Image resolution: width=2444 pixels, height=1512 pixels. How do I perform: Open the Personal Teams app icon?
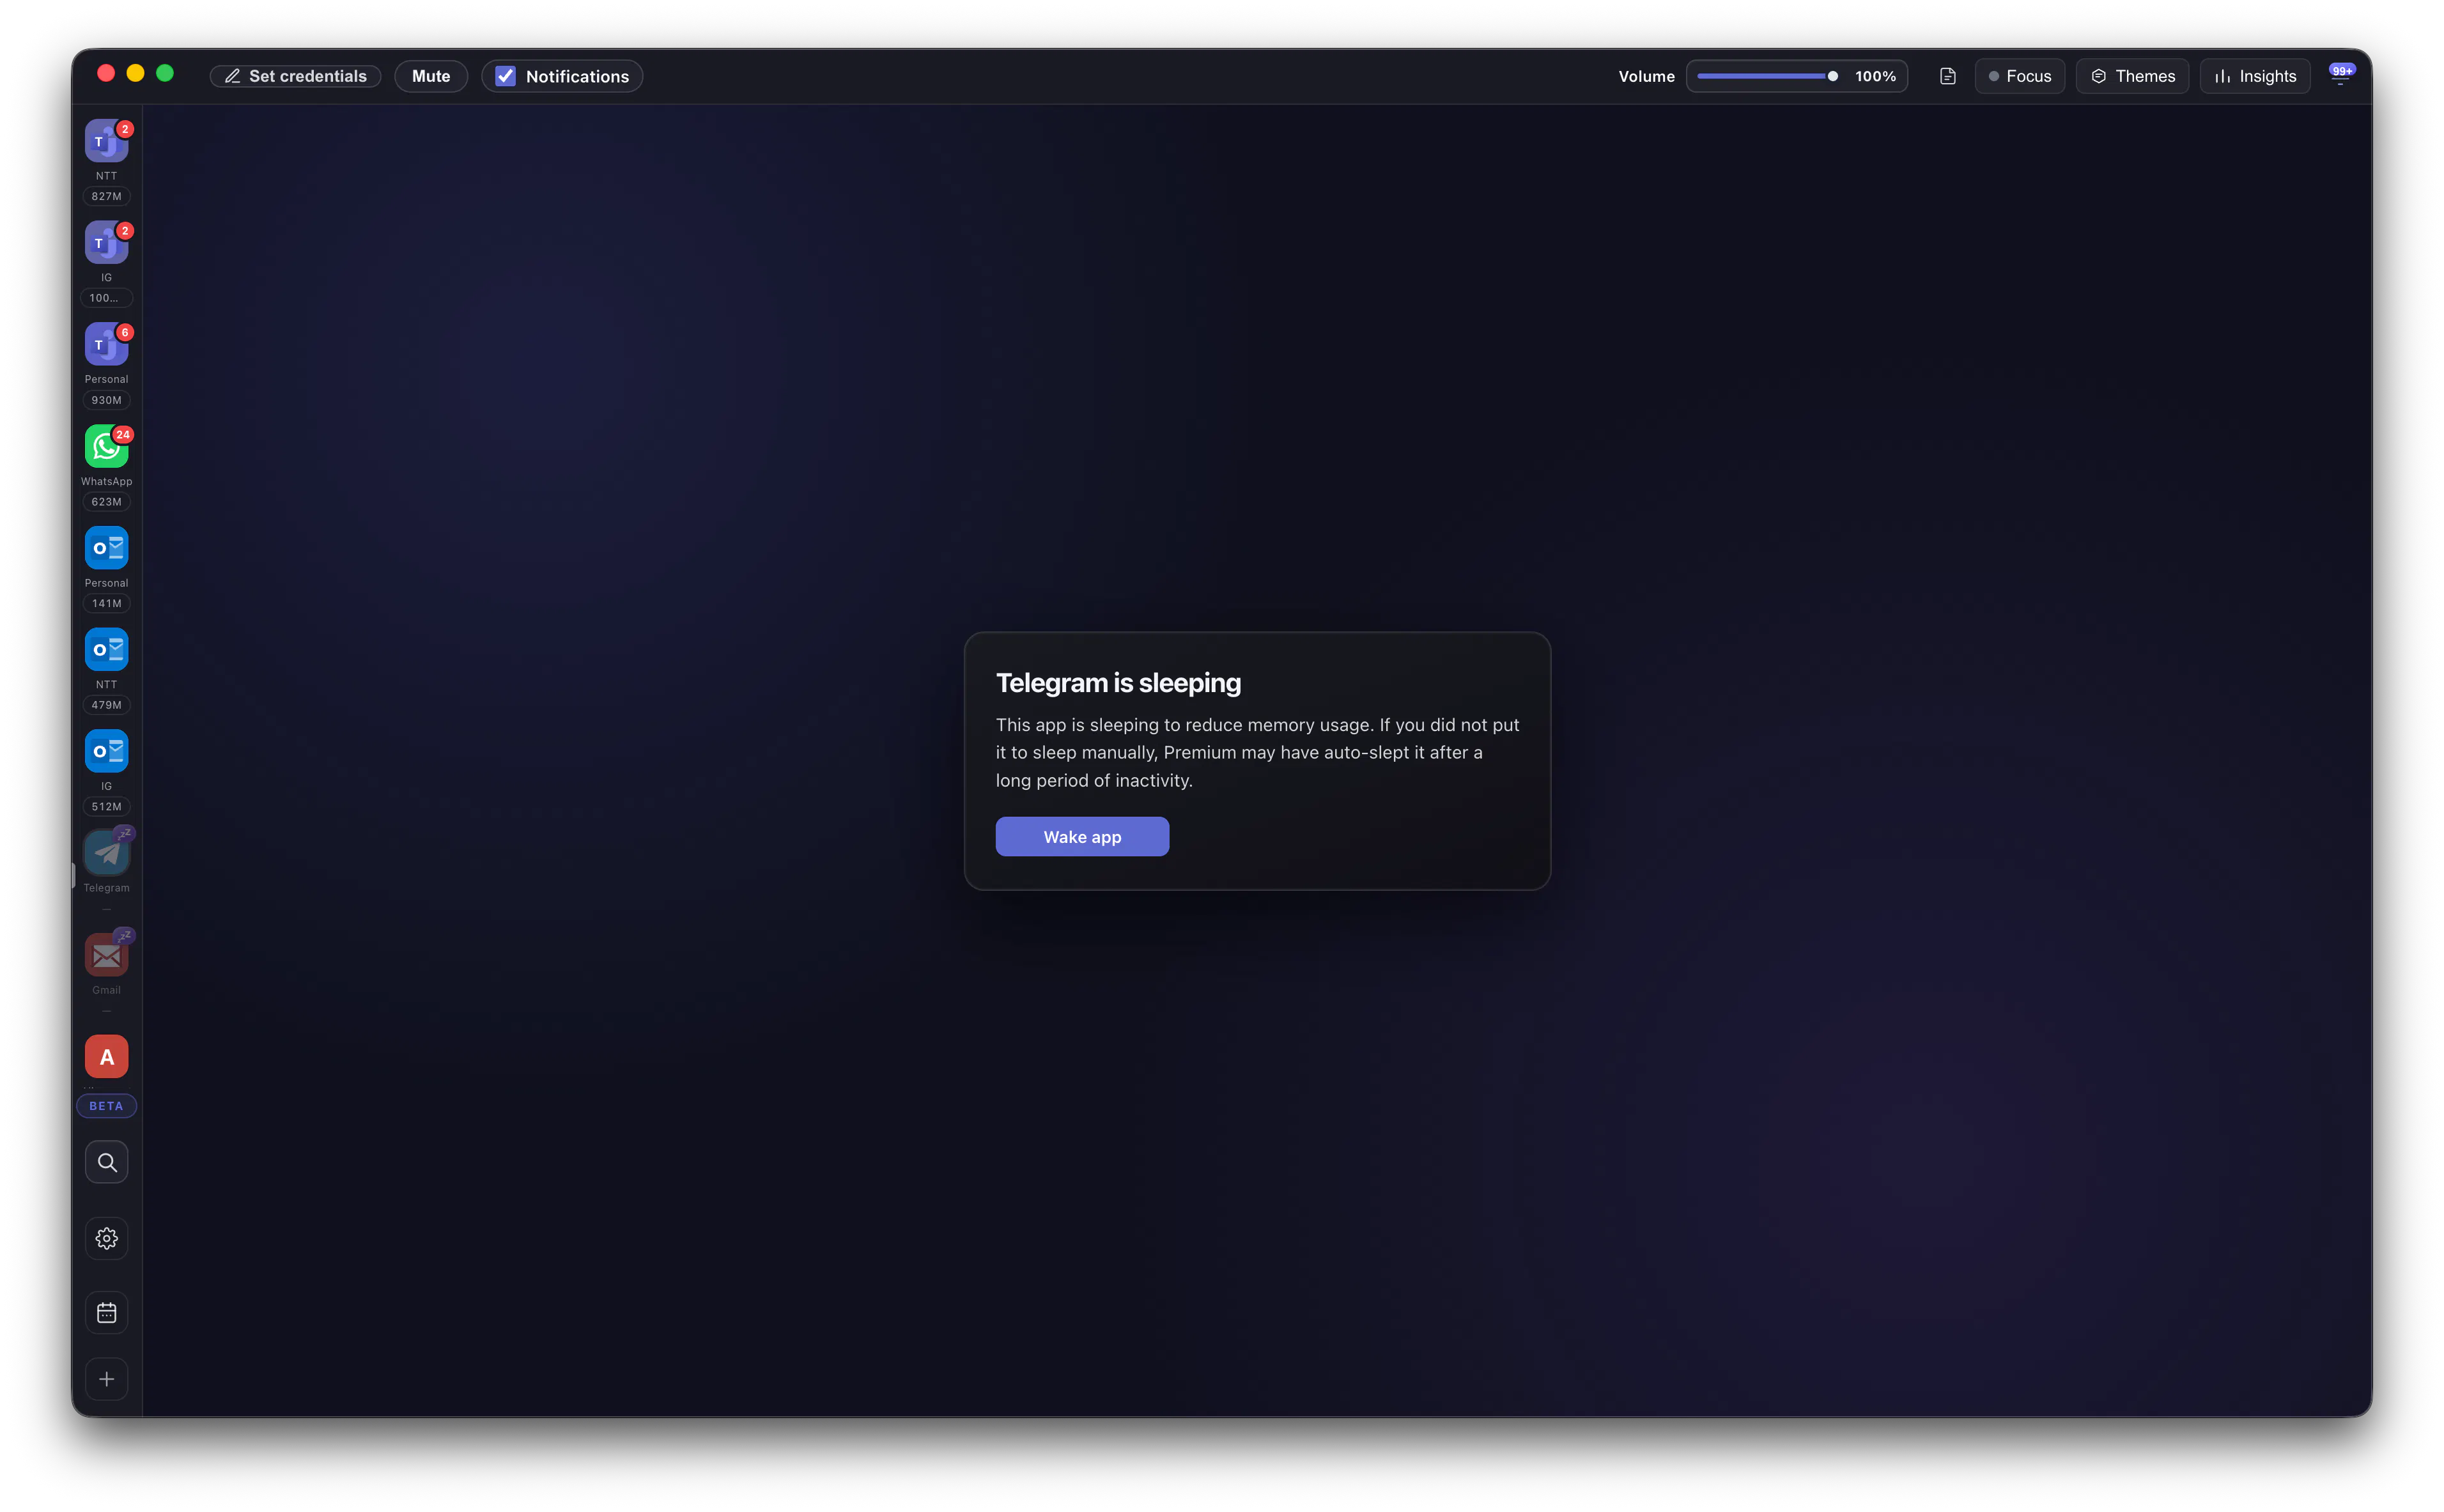[106, 345]
